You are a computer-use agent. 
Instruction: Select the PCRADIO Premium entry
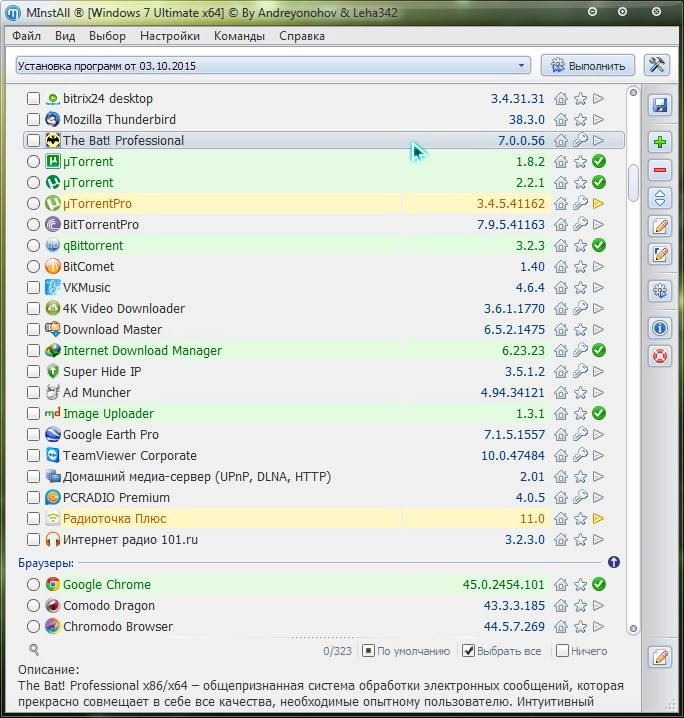pos(323,497)
